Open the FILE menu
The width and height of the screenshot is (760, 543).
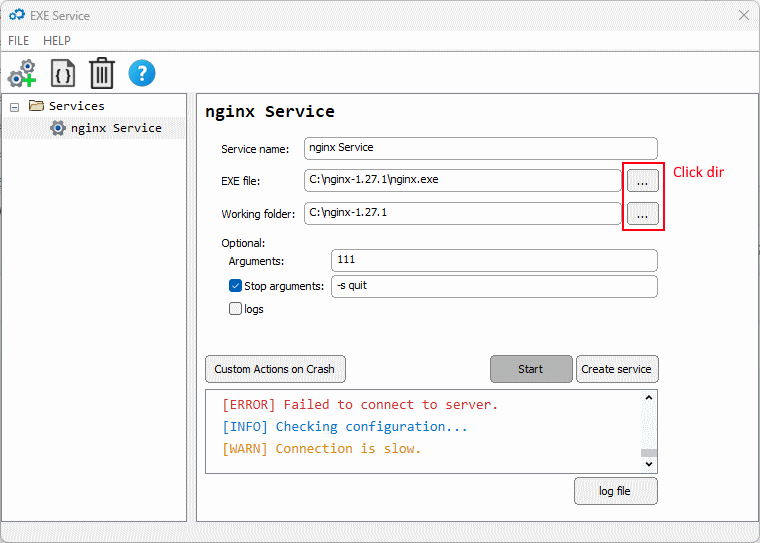click(18, 41)
